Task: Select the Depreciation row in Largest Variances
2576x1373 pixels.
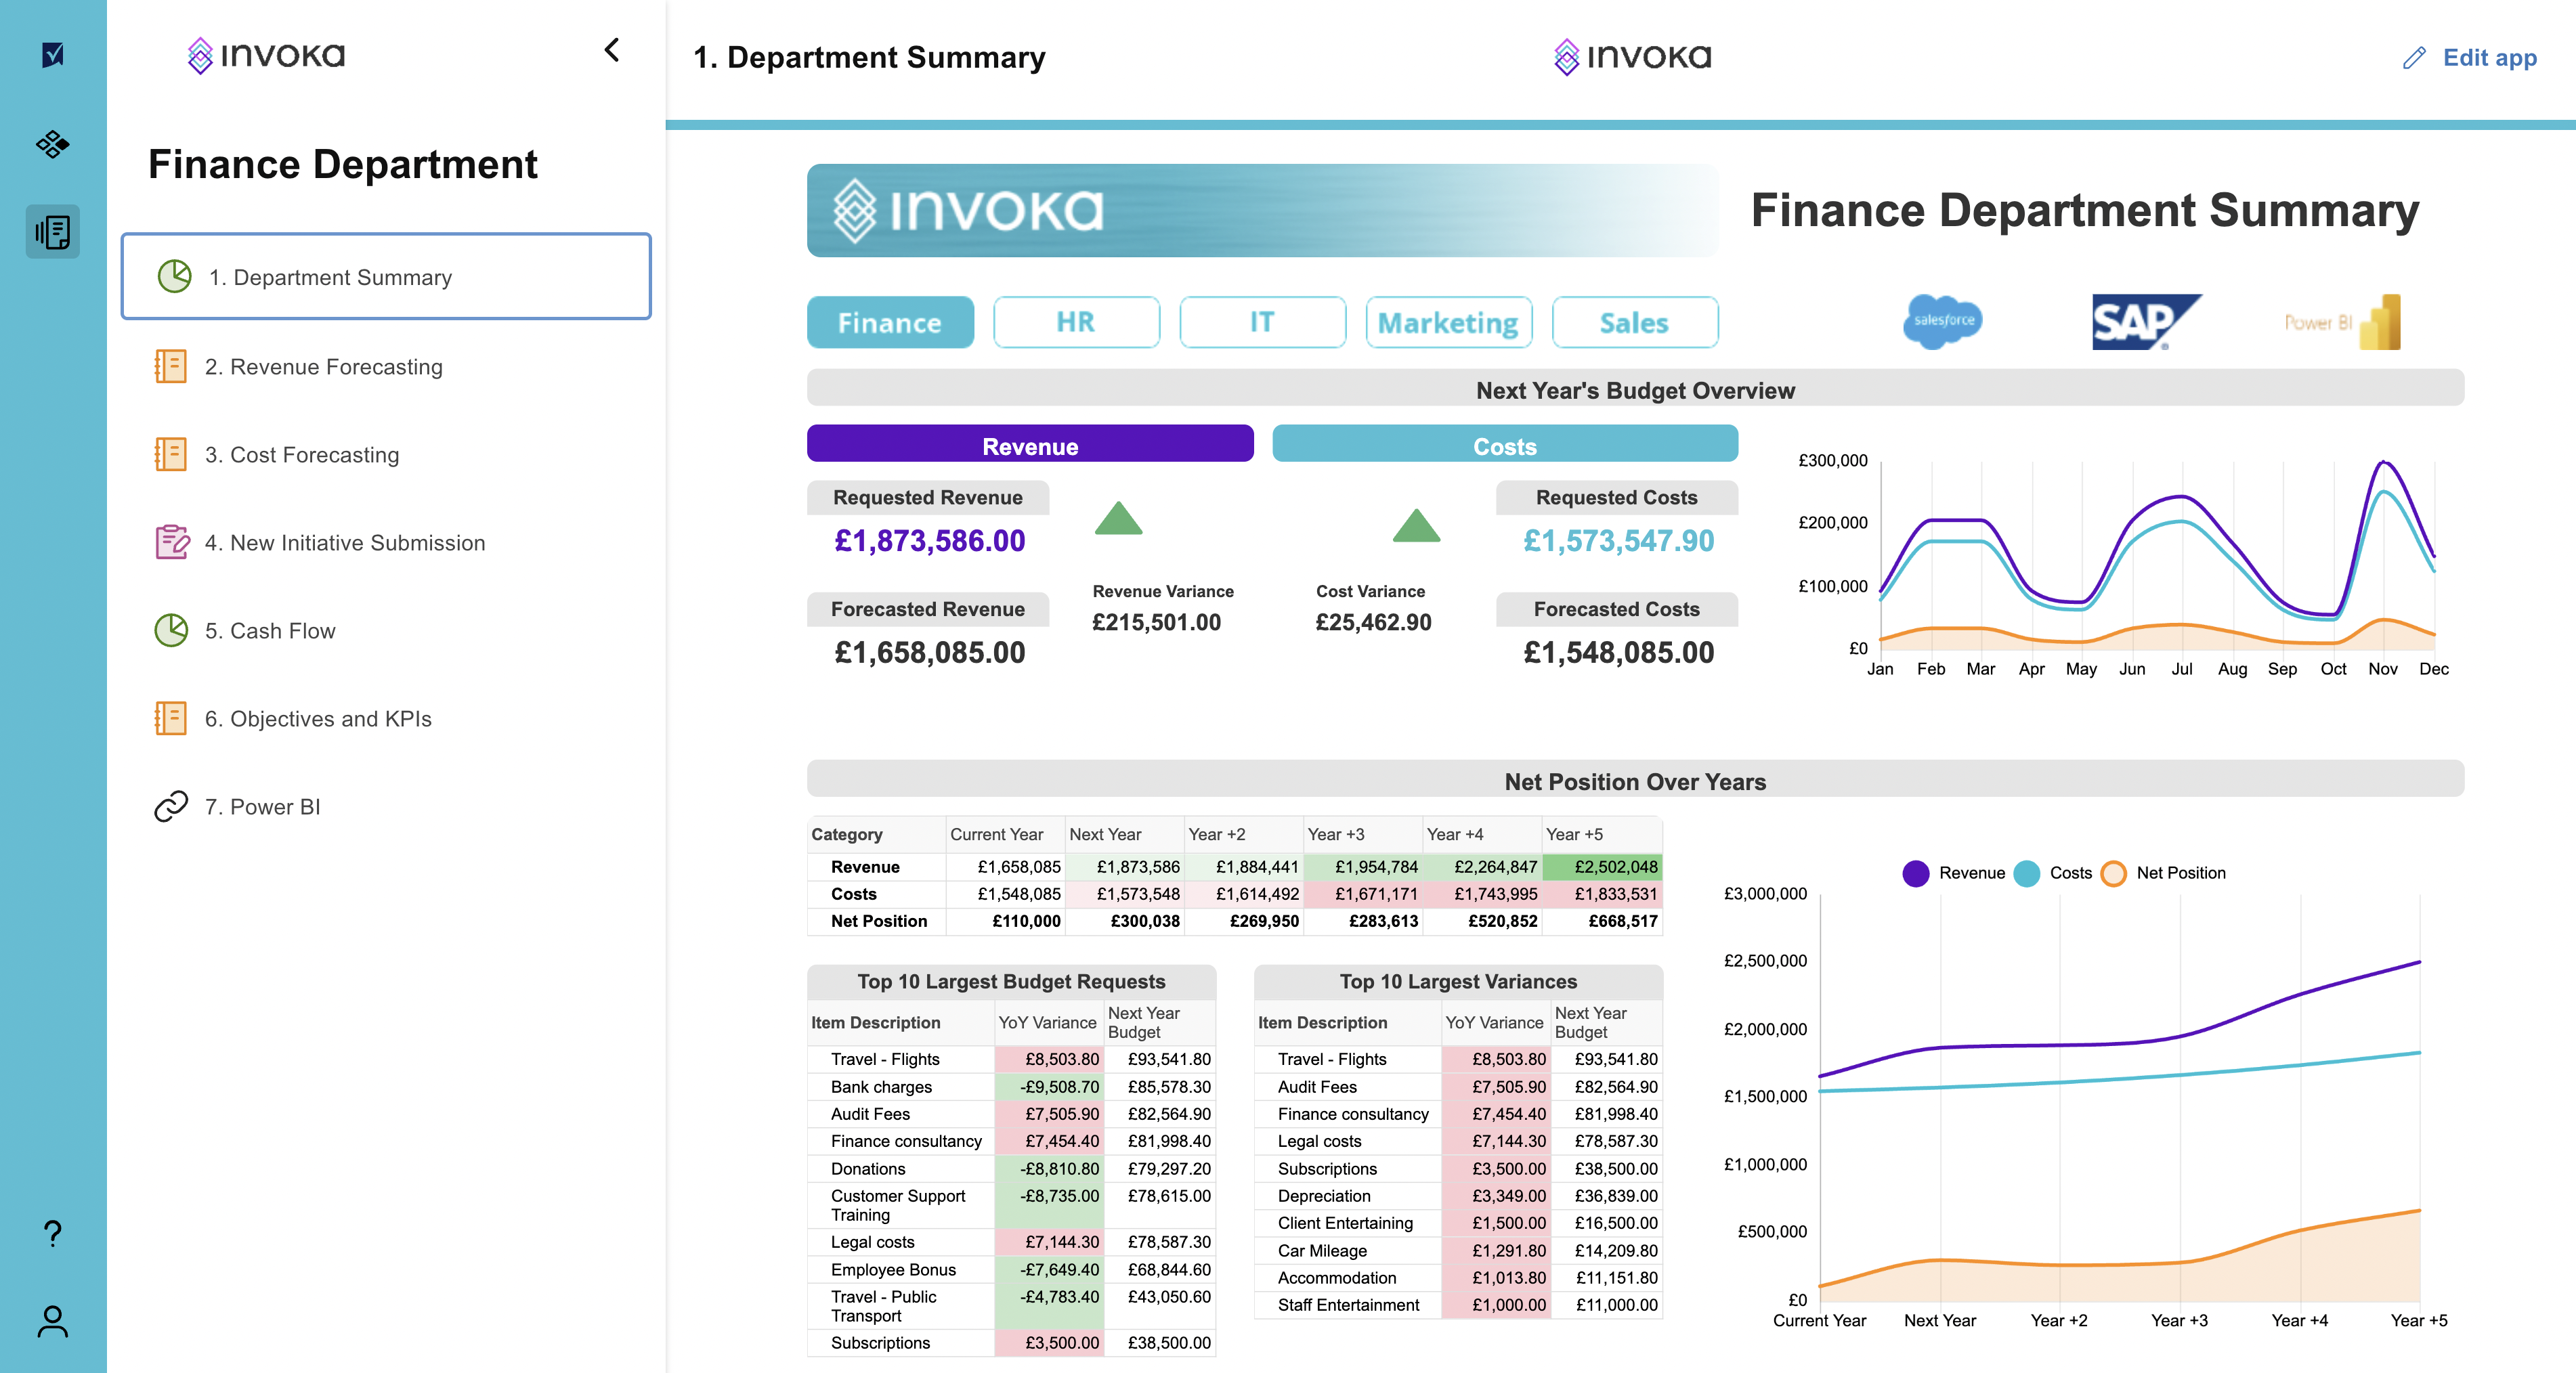Action: pos(1458,1195)
